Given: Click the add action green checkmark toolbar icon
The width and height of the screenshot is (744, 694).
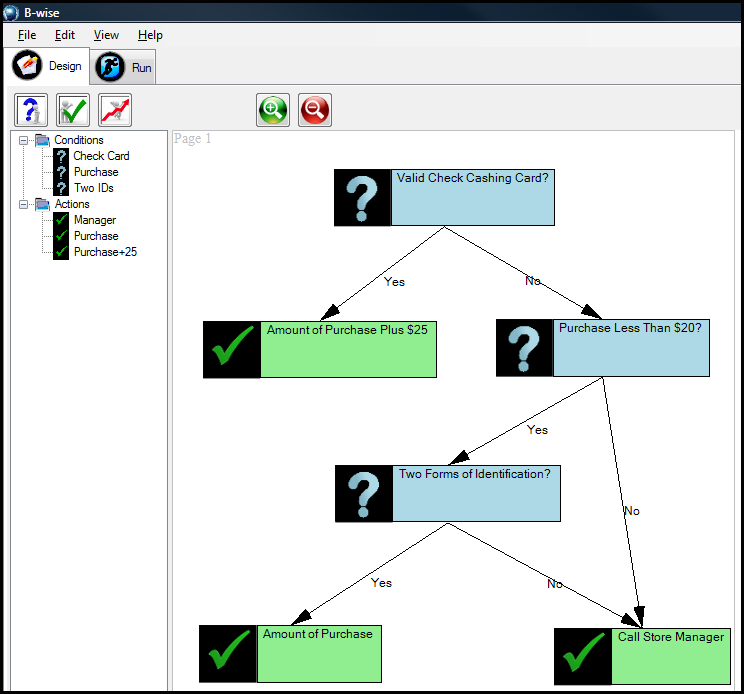Looking at the screenshot, I should tap(73, 109).
